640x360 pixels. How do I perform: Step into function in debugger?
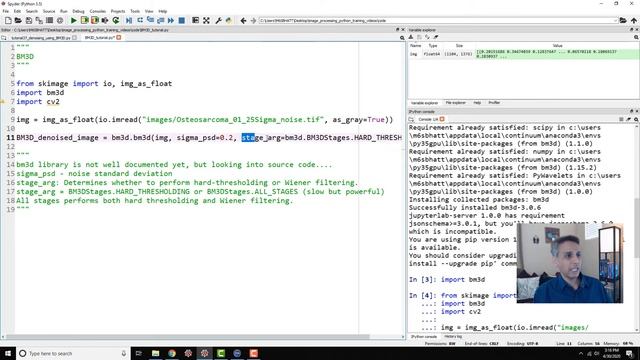click(150, 20)
